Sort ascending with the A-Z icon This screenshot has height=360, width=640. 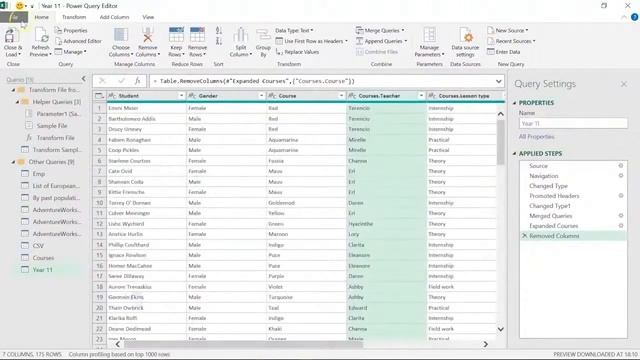coord(219,31)
